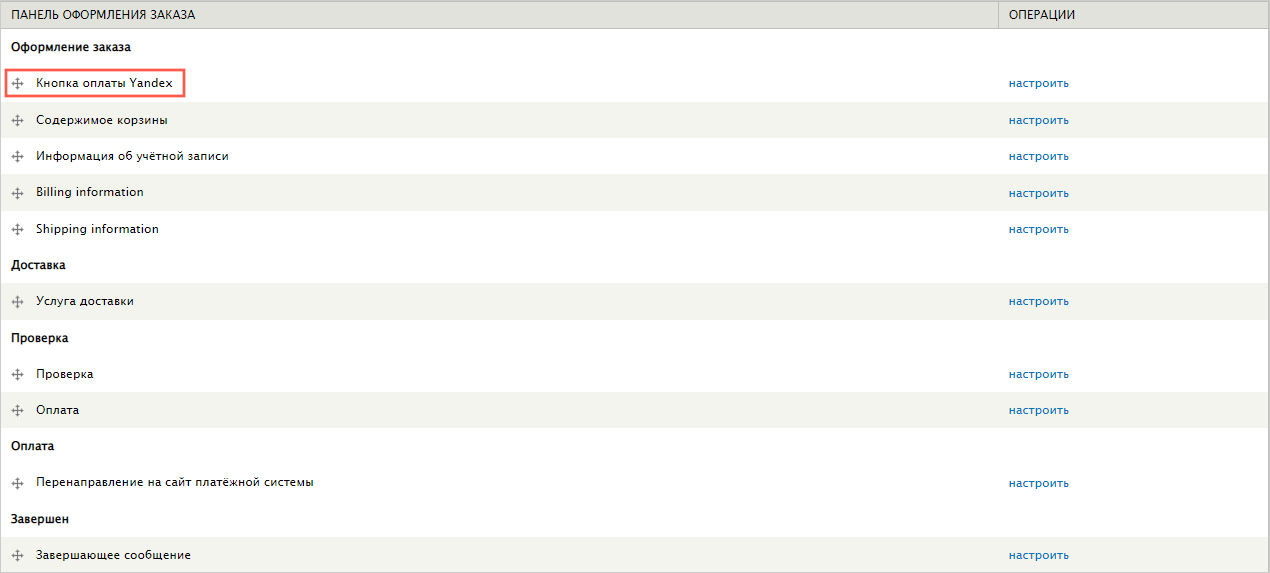The height and width of the screenshot is (573, 1270).
Task: Click drag handle for Завершающее сообщение
Action: [x=17, y=556]
